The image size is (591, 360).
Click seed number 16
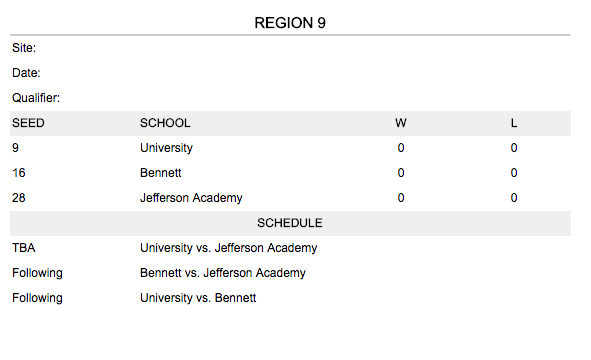[x=18, y=173]
